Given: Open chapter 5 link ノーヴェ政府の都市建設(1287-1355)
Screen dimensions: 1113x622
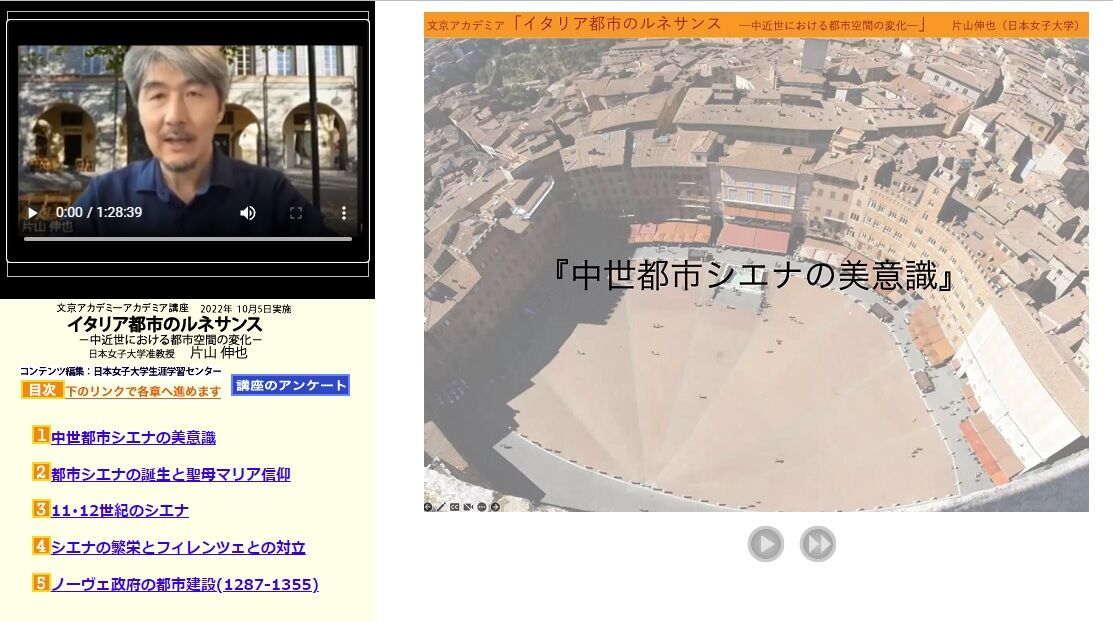Looking at the screenshot, I should pos(185,584).
